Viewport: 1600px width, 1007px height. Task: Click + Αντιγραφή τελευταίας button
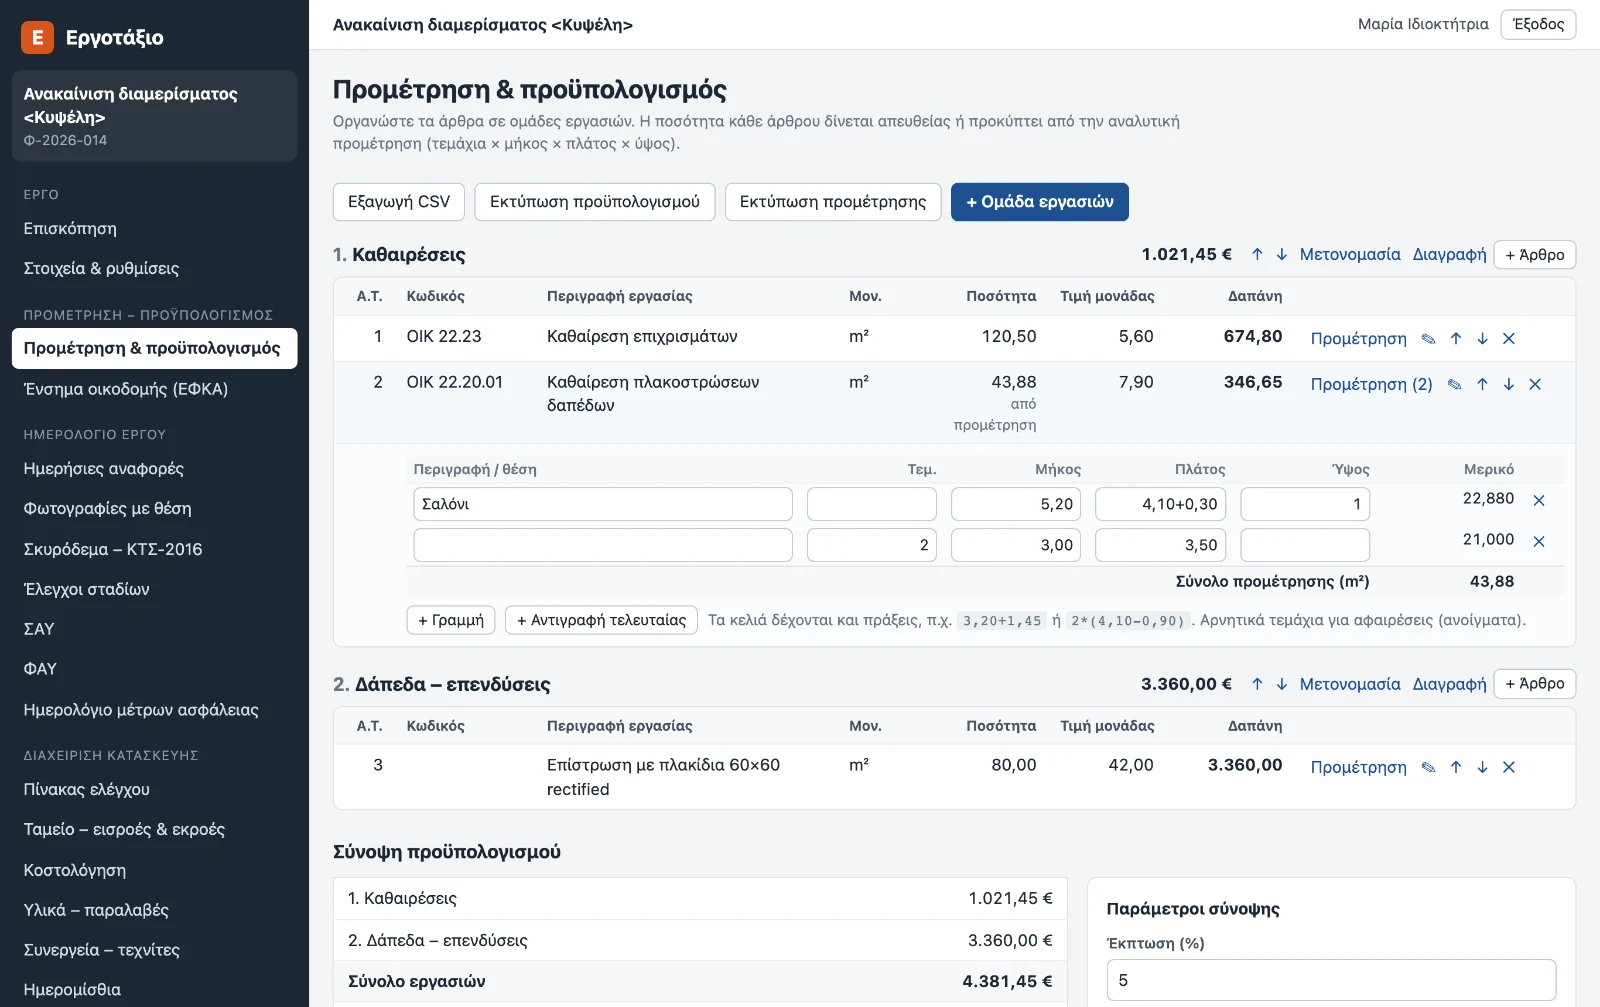click(x=601, y=620)
